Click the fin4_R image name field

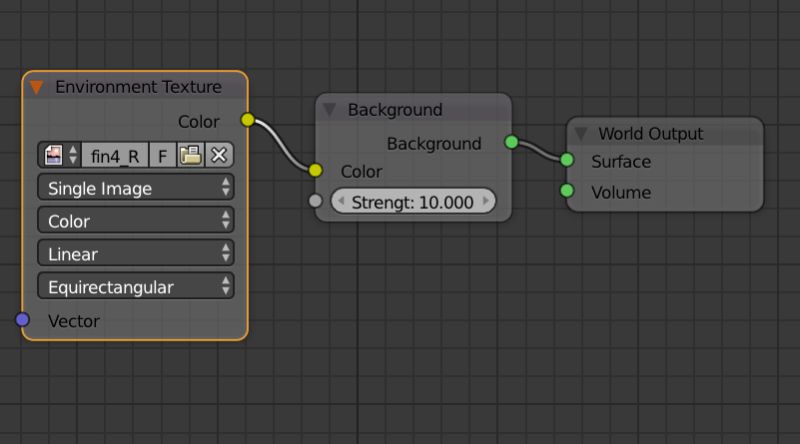115,155
